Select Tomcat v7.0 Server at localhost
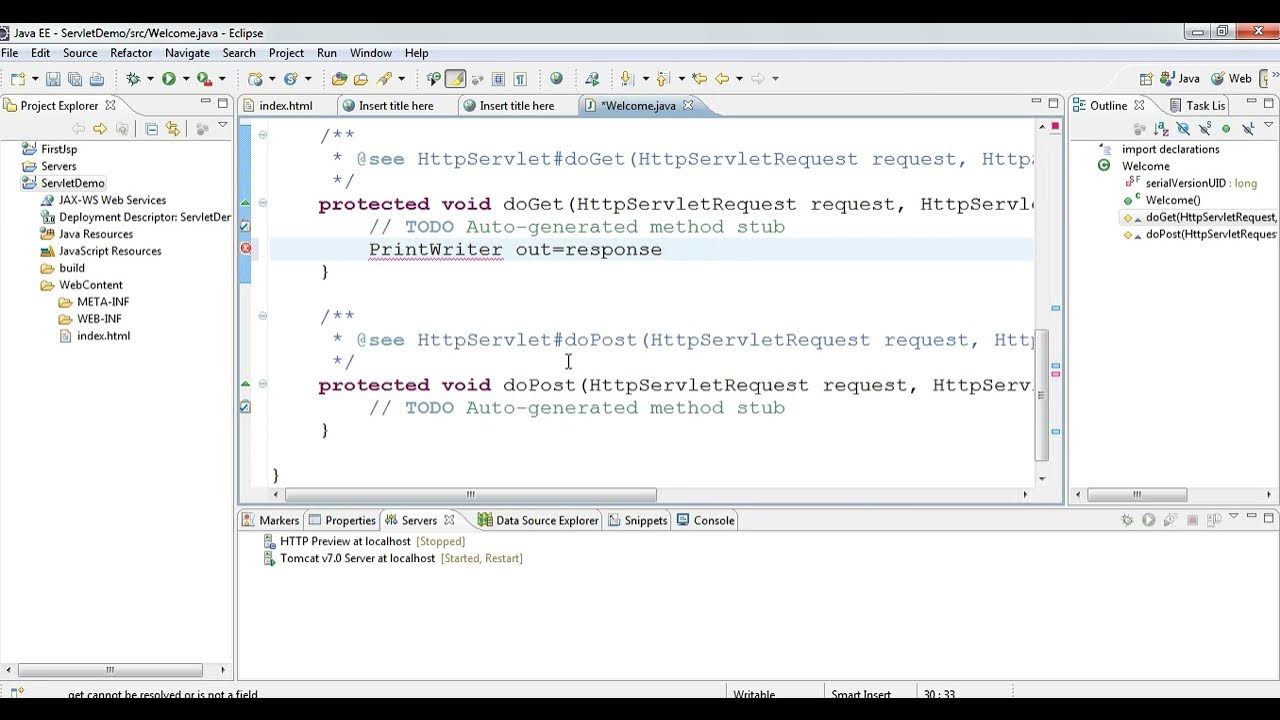The height and width of the screenshot is (720, 1280). pos(357,558)
